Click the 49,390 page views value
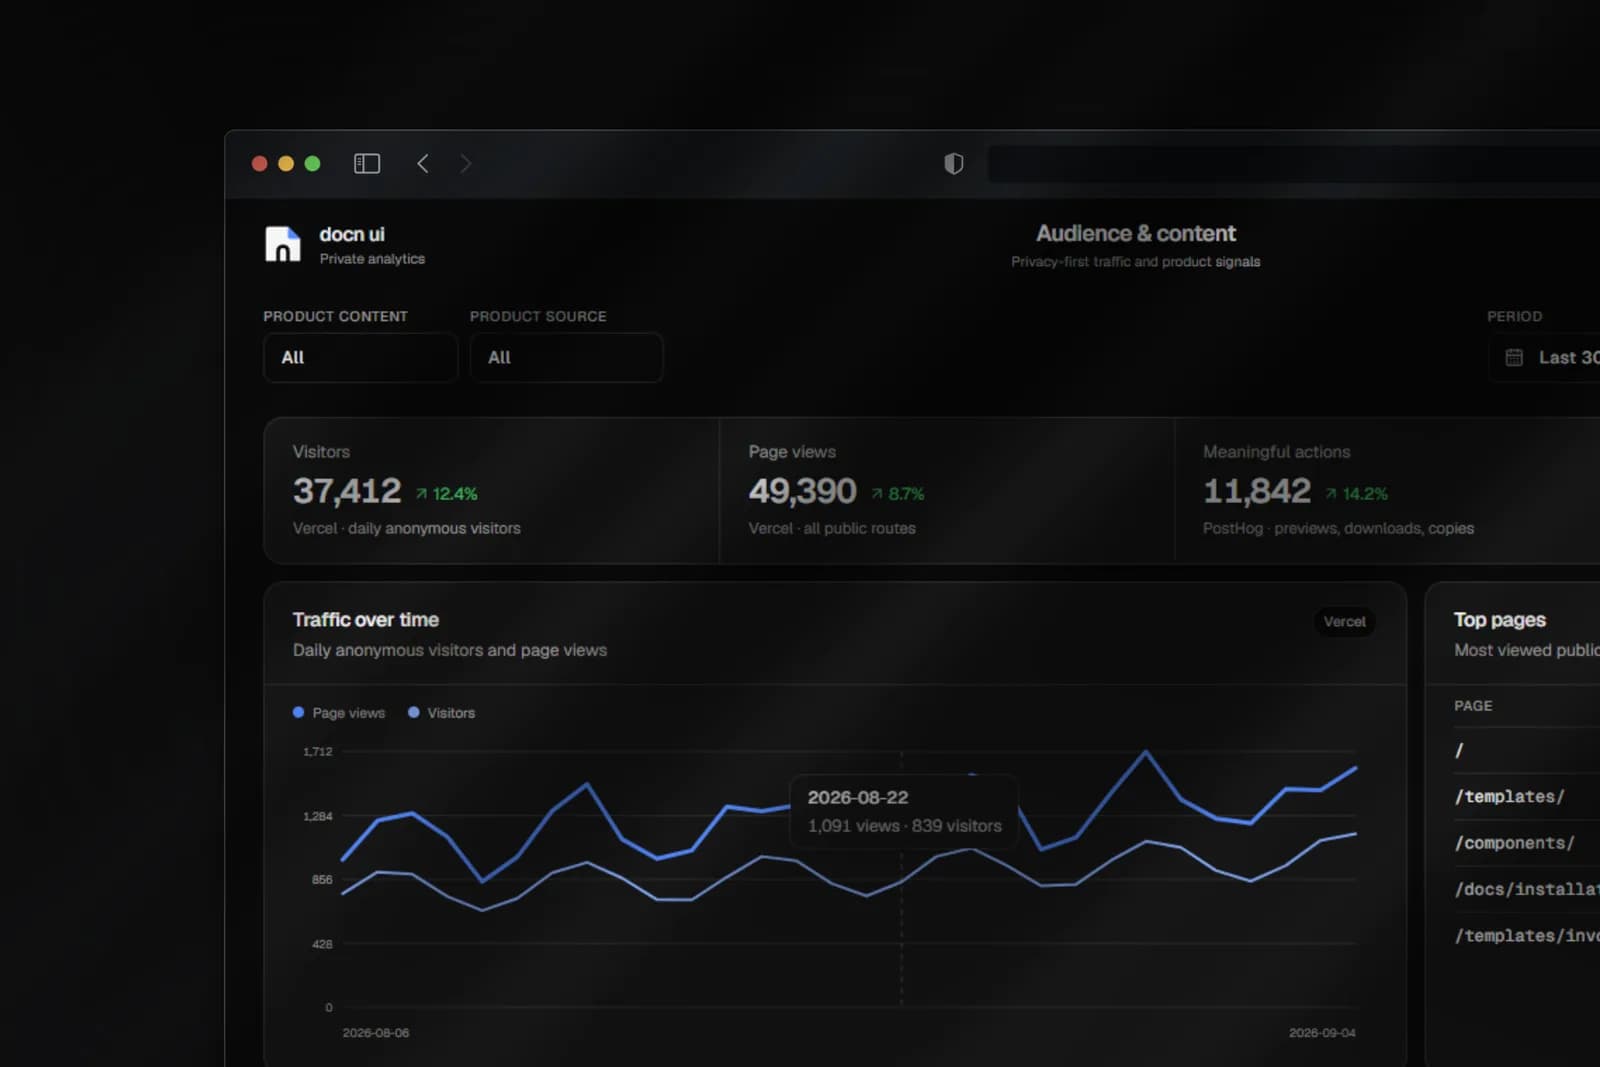 pyautogui.click(x=803, y=491)
